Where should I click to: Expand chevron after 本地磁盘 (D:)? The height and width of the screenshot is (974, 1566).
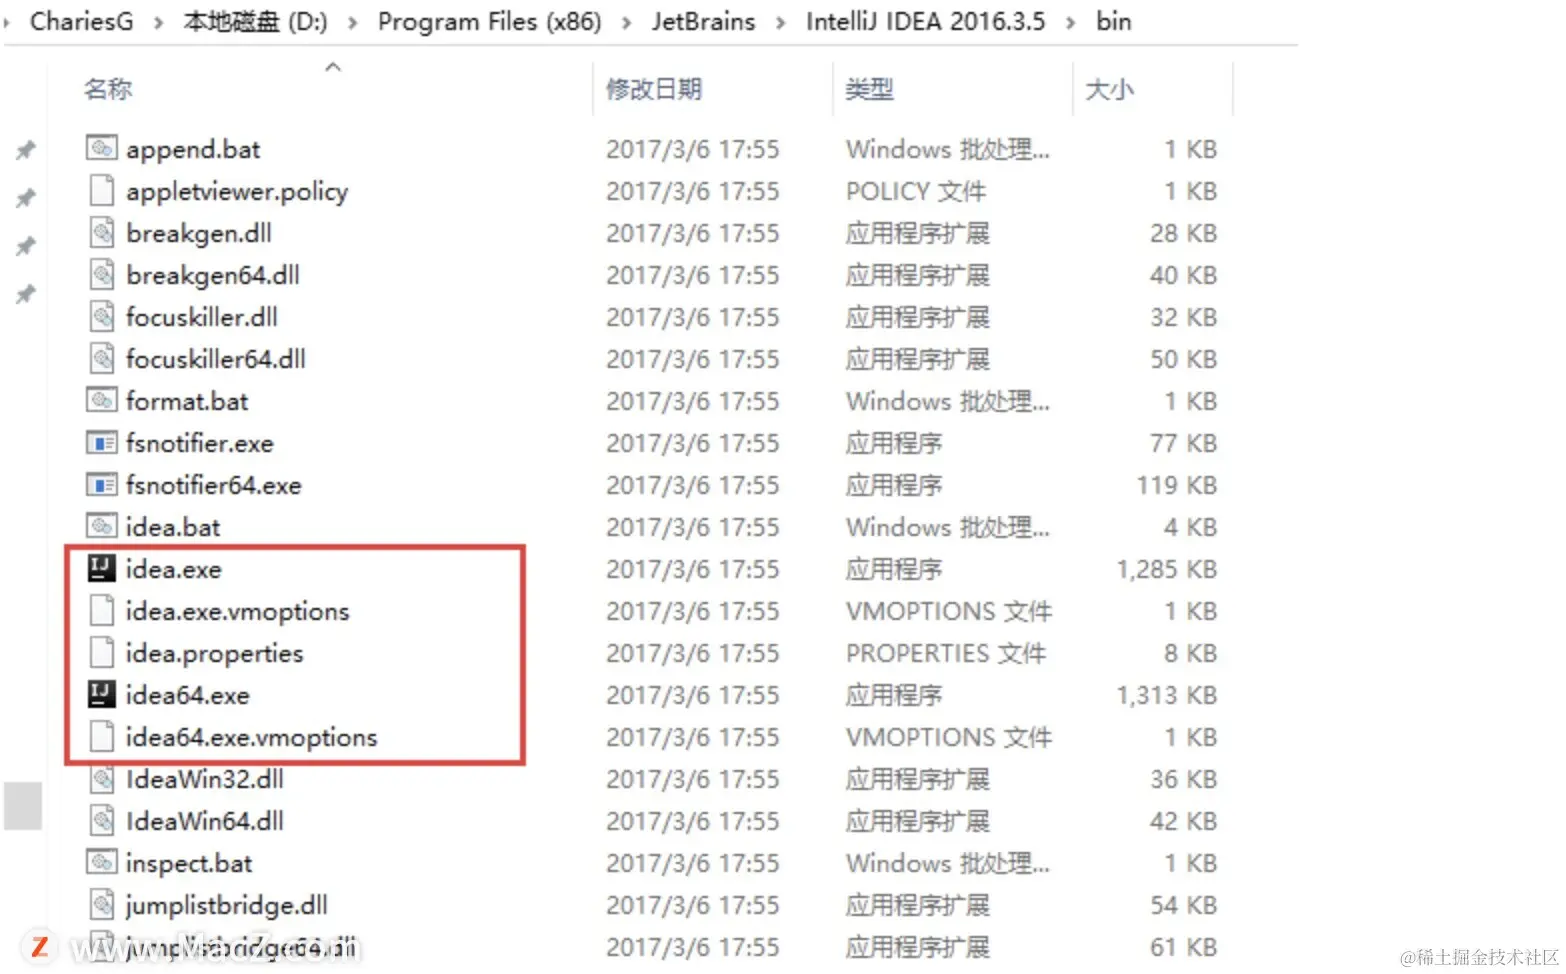click(x=352, y=22)
